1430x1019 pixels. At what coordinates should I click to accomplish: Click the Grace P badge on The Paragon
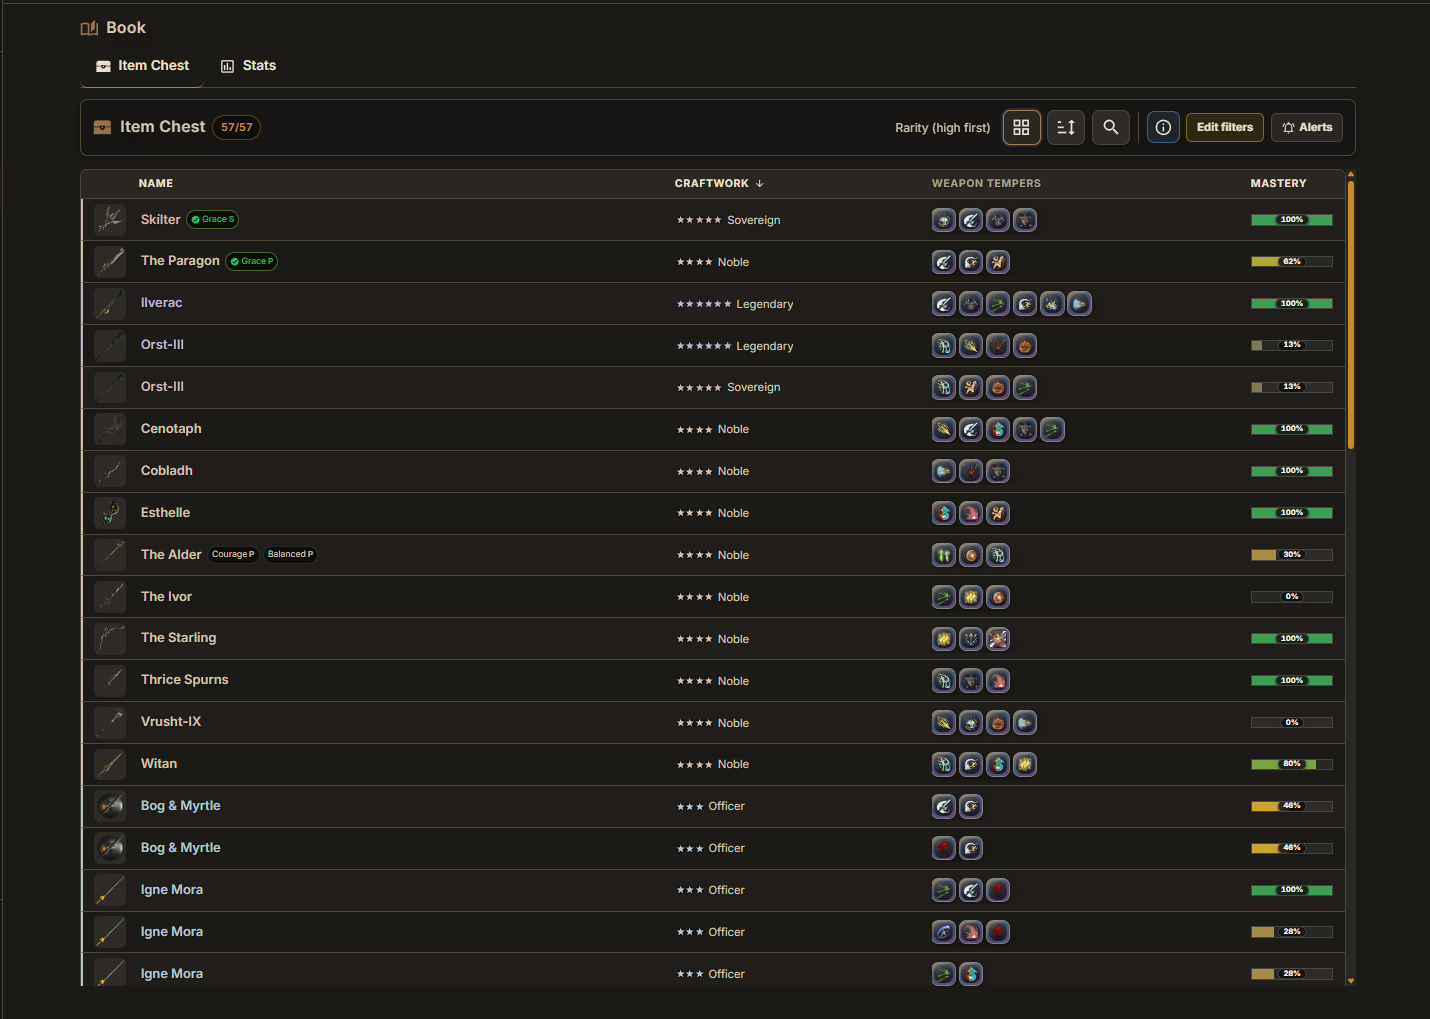(252, 262)
